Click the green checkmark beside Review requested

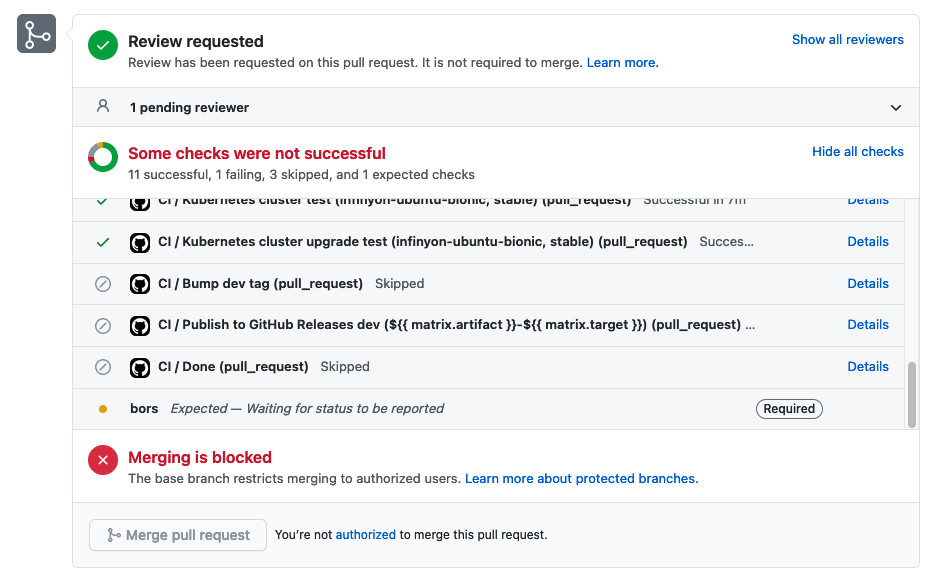[x=102, y=45]
